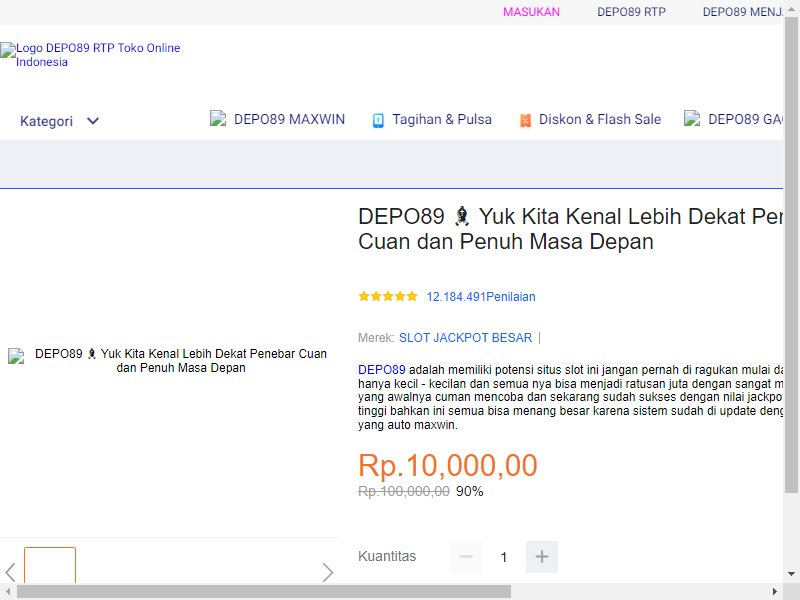
Task: Click the Rp.10,000,00 price text
Action: point(448,465)
